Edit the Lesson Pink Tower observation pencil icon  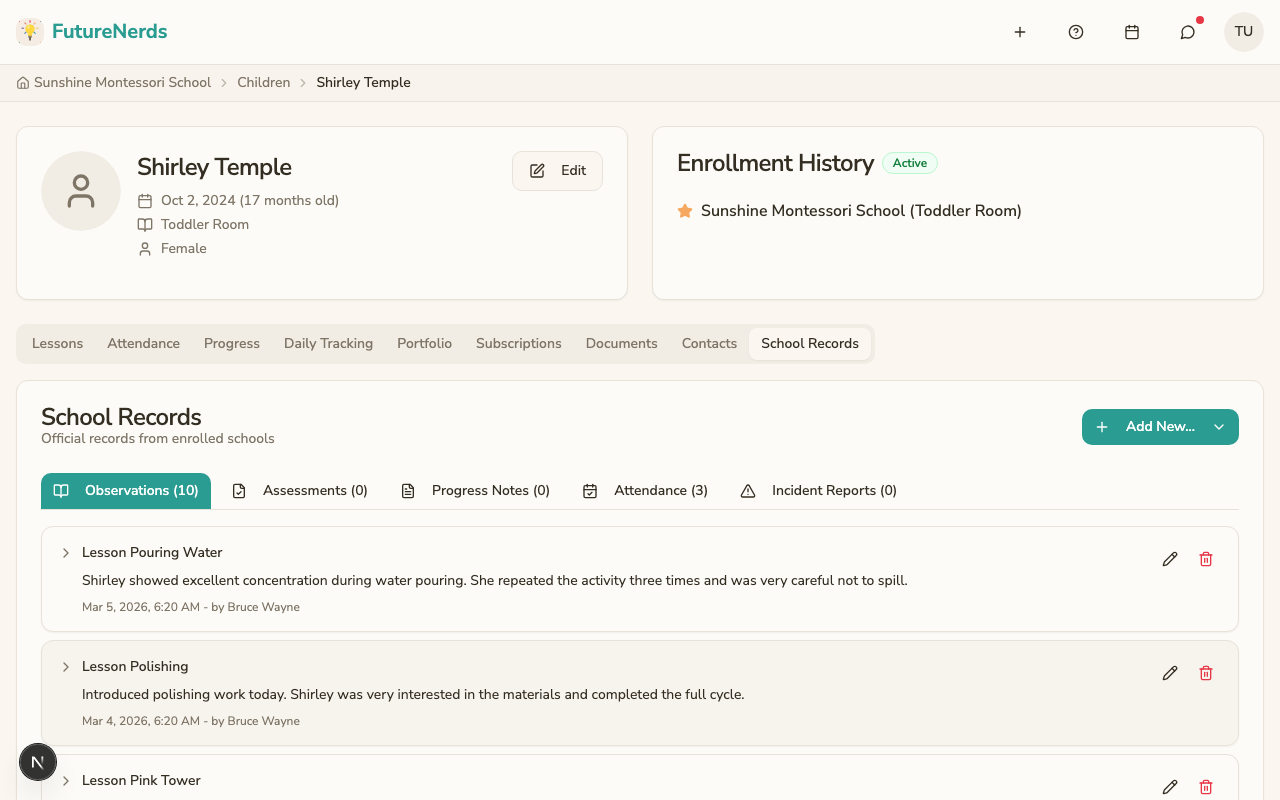[1170, 787]
